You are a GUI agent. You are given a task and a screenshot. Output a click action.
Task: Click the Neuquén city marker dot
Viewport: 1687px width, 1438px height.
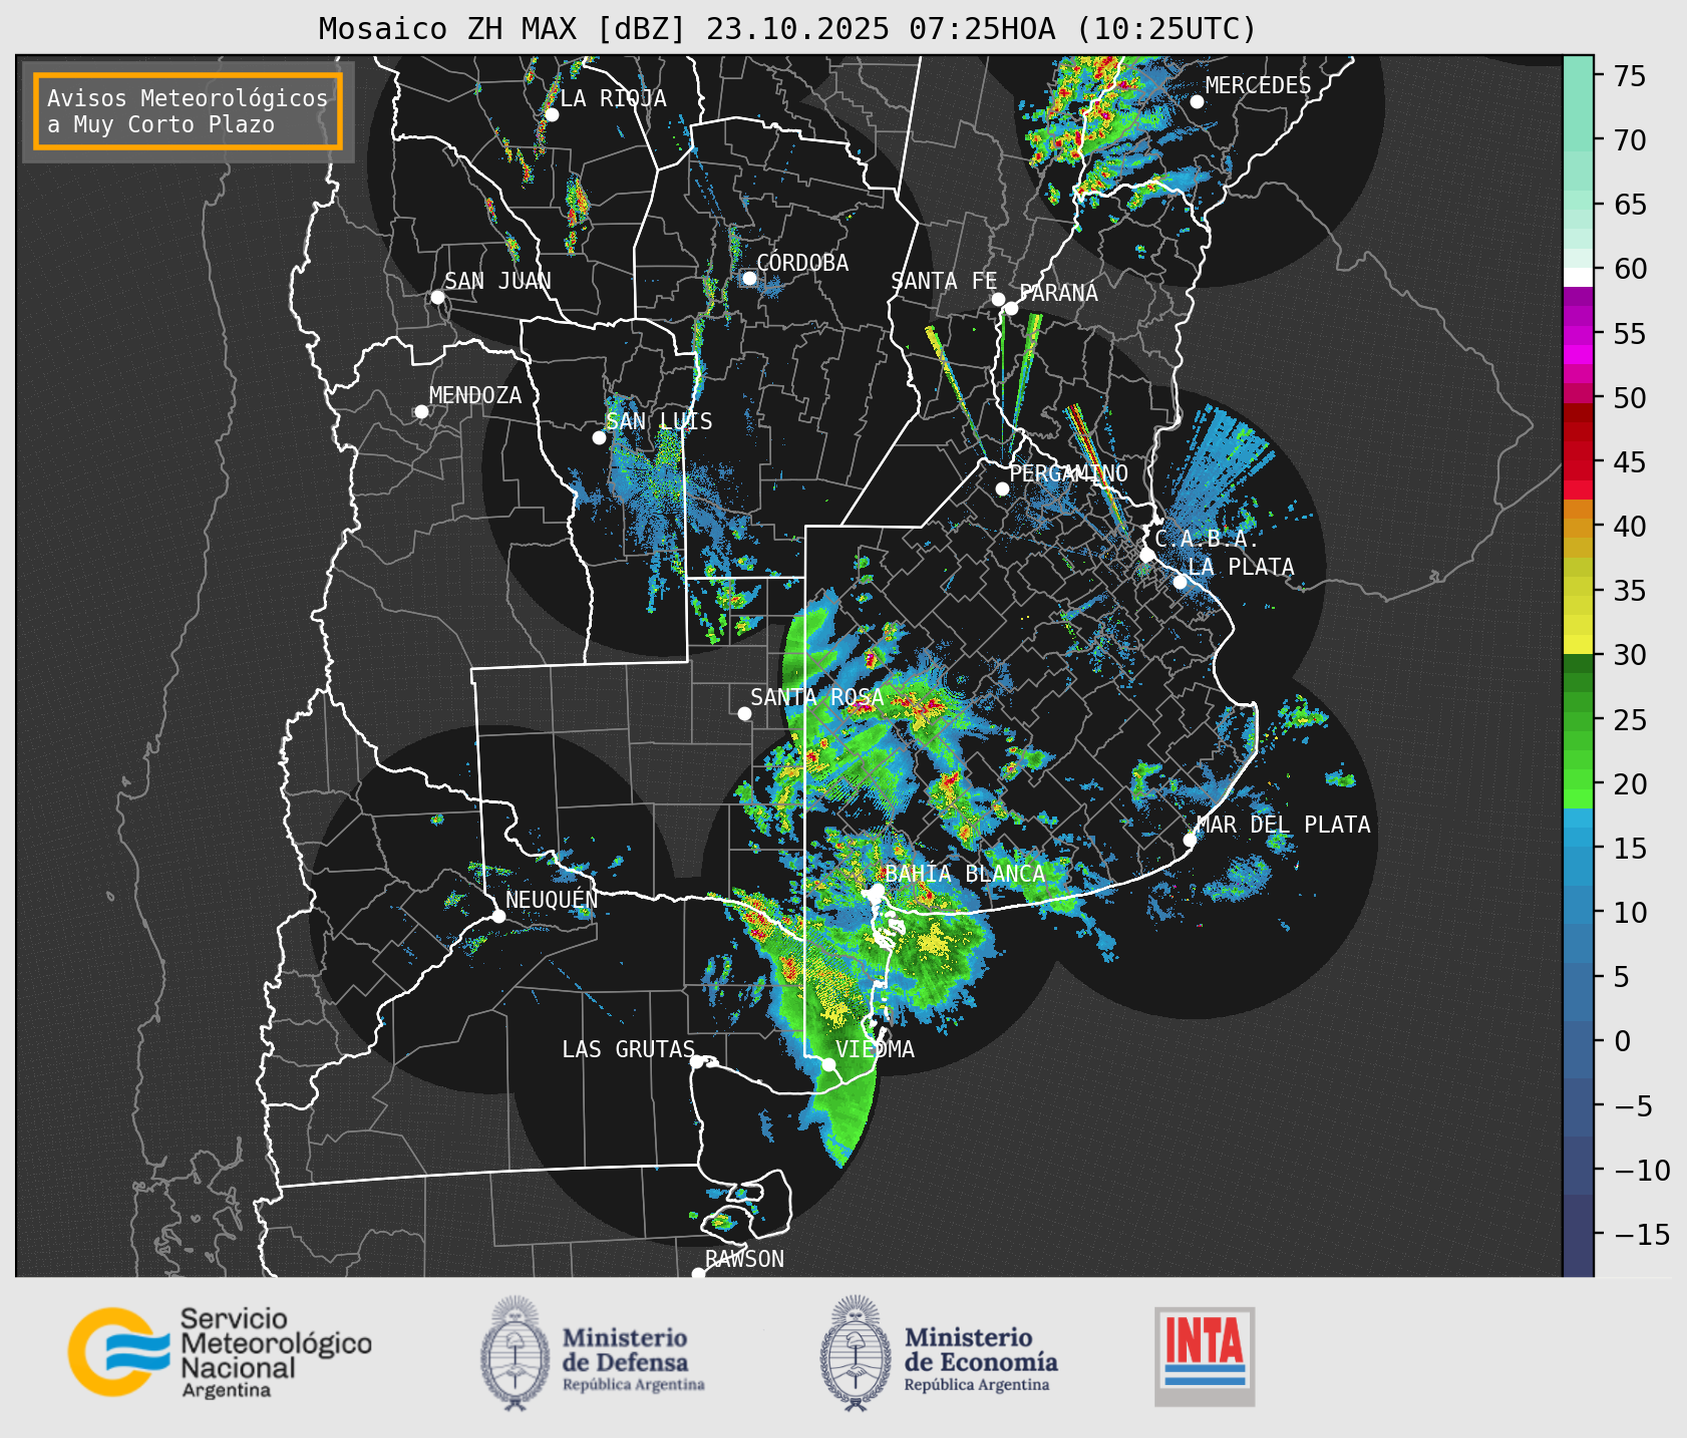pyautogui.click(x=498, y=916)
